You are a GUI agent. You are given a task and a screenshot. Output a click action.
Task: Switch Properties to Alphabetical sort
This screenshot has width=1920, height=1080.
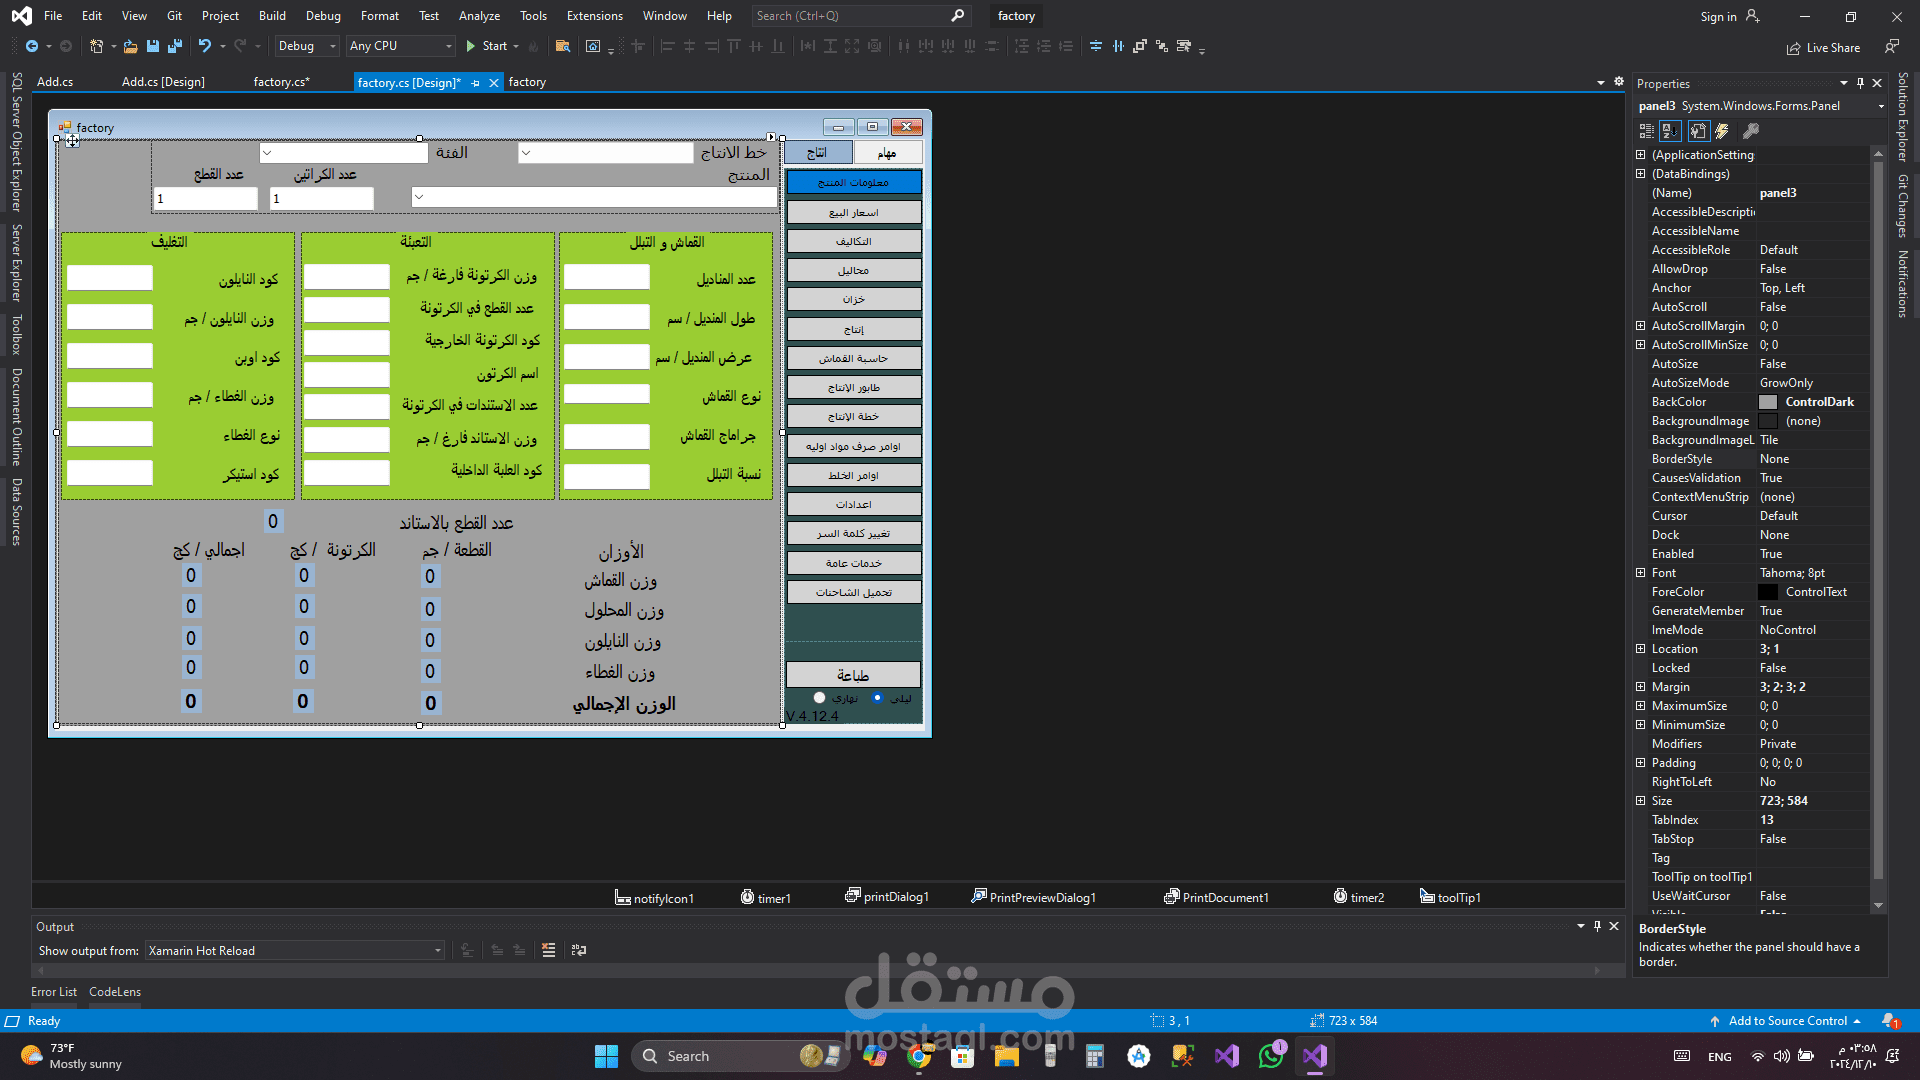(1670, 131)
